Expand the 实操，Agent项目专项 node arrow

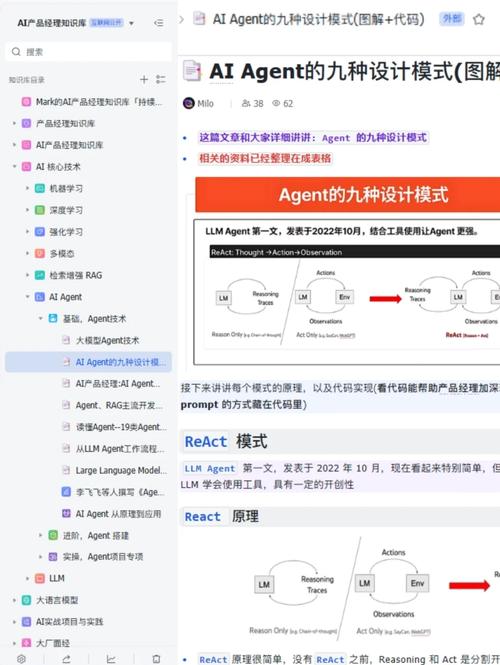(x=40, y=557)
